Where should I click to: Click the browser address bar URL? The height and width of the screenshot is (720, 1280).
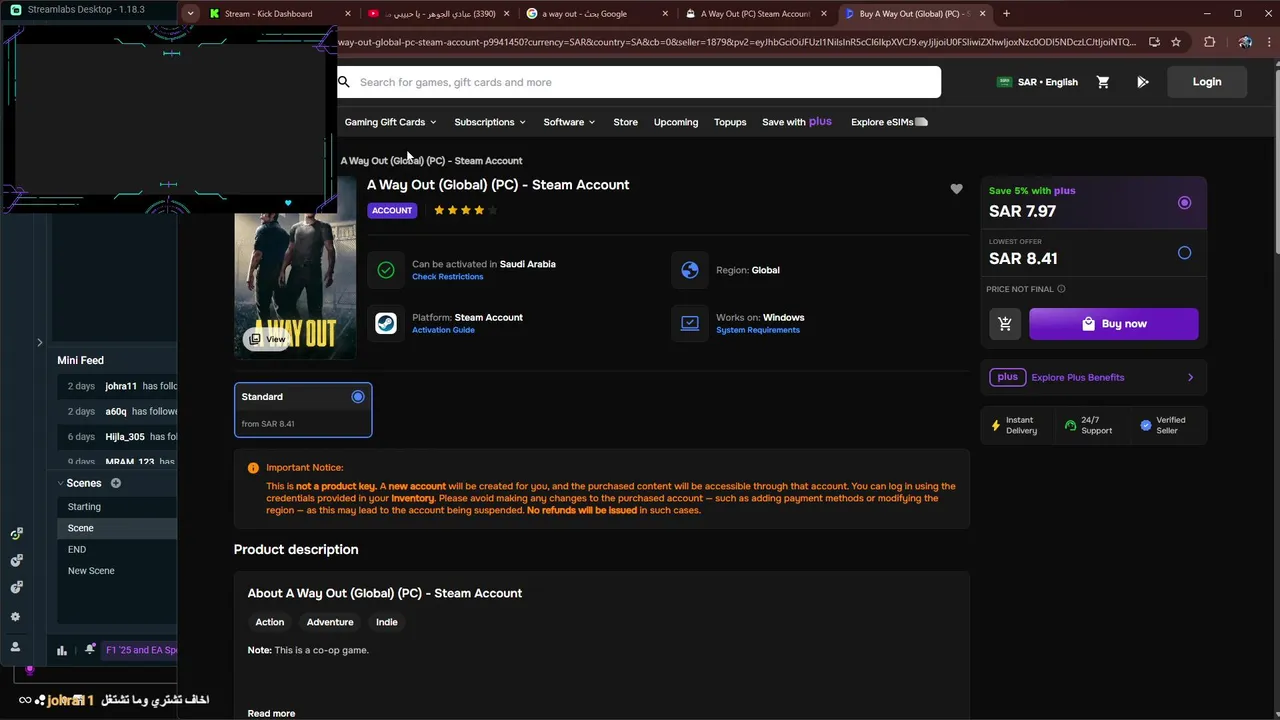(737, 42)
